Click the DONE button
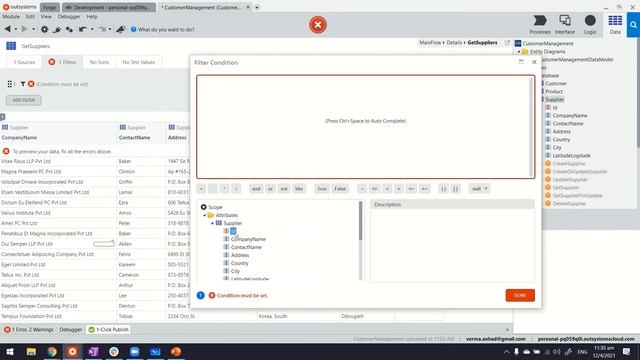The width and height of the screenshot is (640, 360). 520,295
